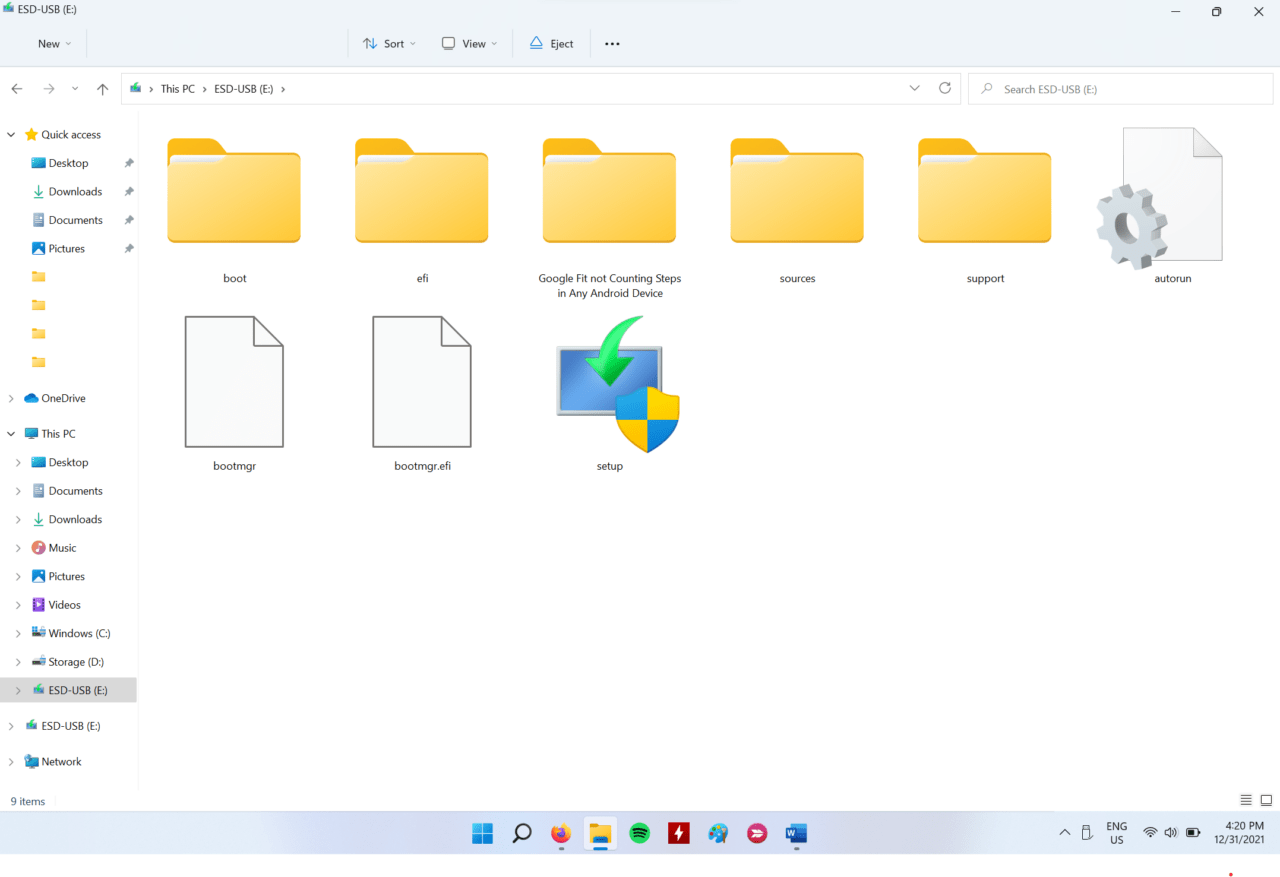Unpin Downloads from Quick access
The width and height of the screenshot is (1280, 877).
tap(128, 191)
